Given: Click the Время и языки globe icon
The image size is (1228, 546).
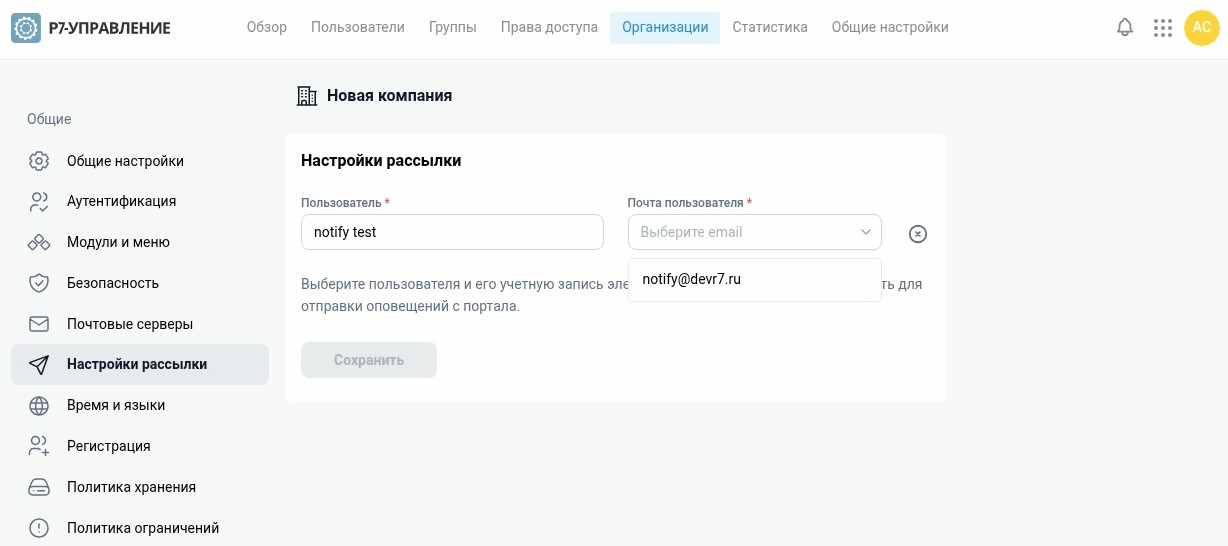Looking at the screenshot, I should pos(39,405).
